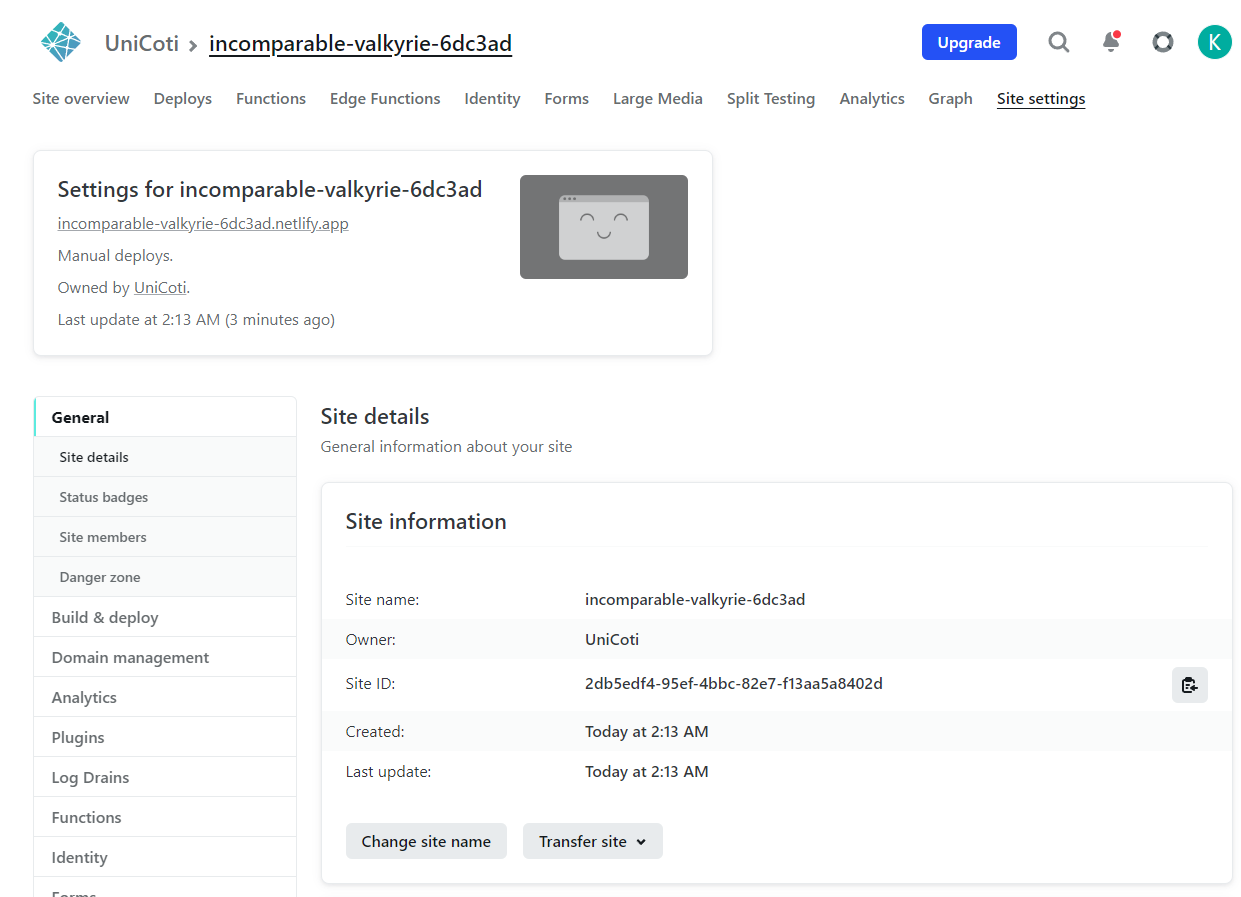
Task: Click the Netlify logo icon
Action: point(61,42)
